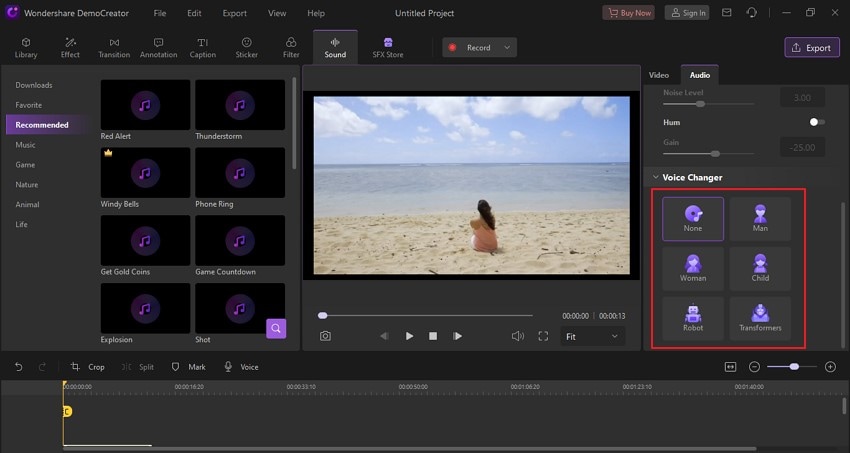Open the File menu
This screenshot has height=453, width=850.
coord(159,13)
